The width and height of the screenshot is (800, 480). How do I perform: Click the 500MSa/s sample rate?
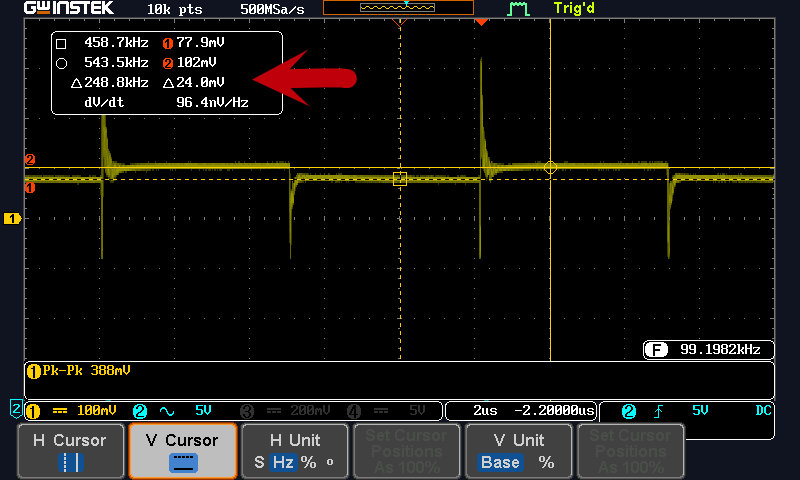click(272, 9)
